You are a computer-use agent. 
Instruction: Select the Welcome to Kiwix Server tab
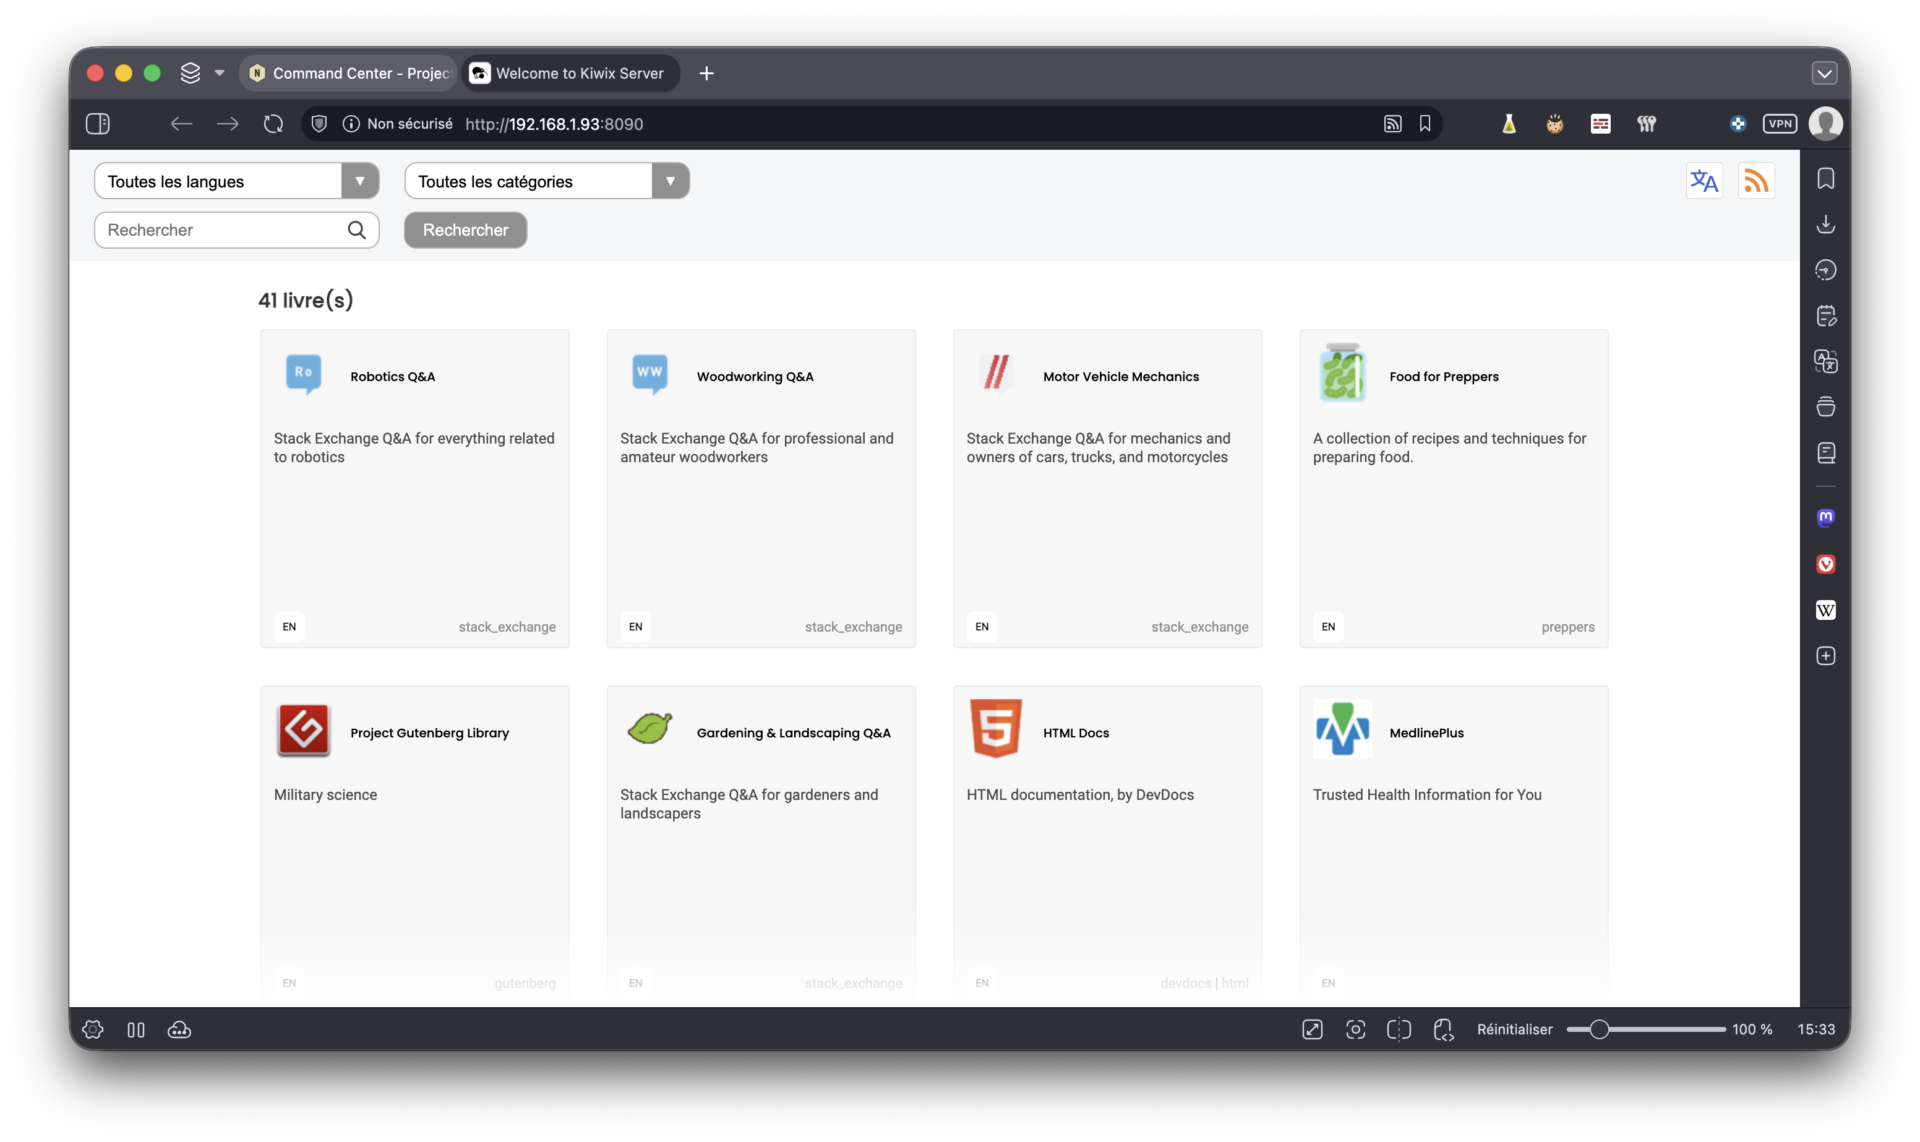pos(570,73)
